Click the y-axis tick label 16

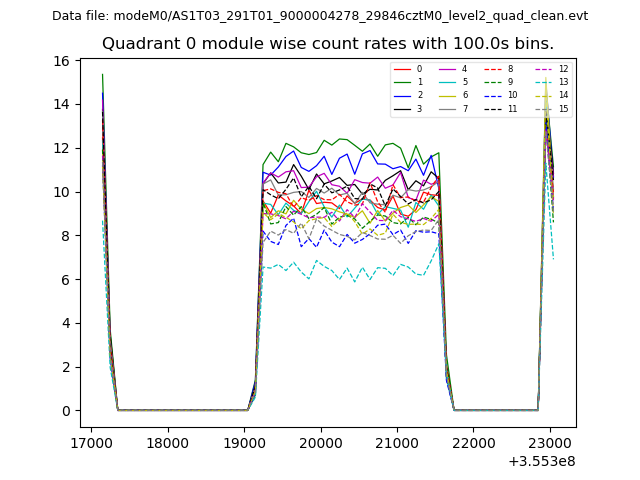[60, 61]
